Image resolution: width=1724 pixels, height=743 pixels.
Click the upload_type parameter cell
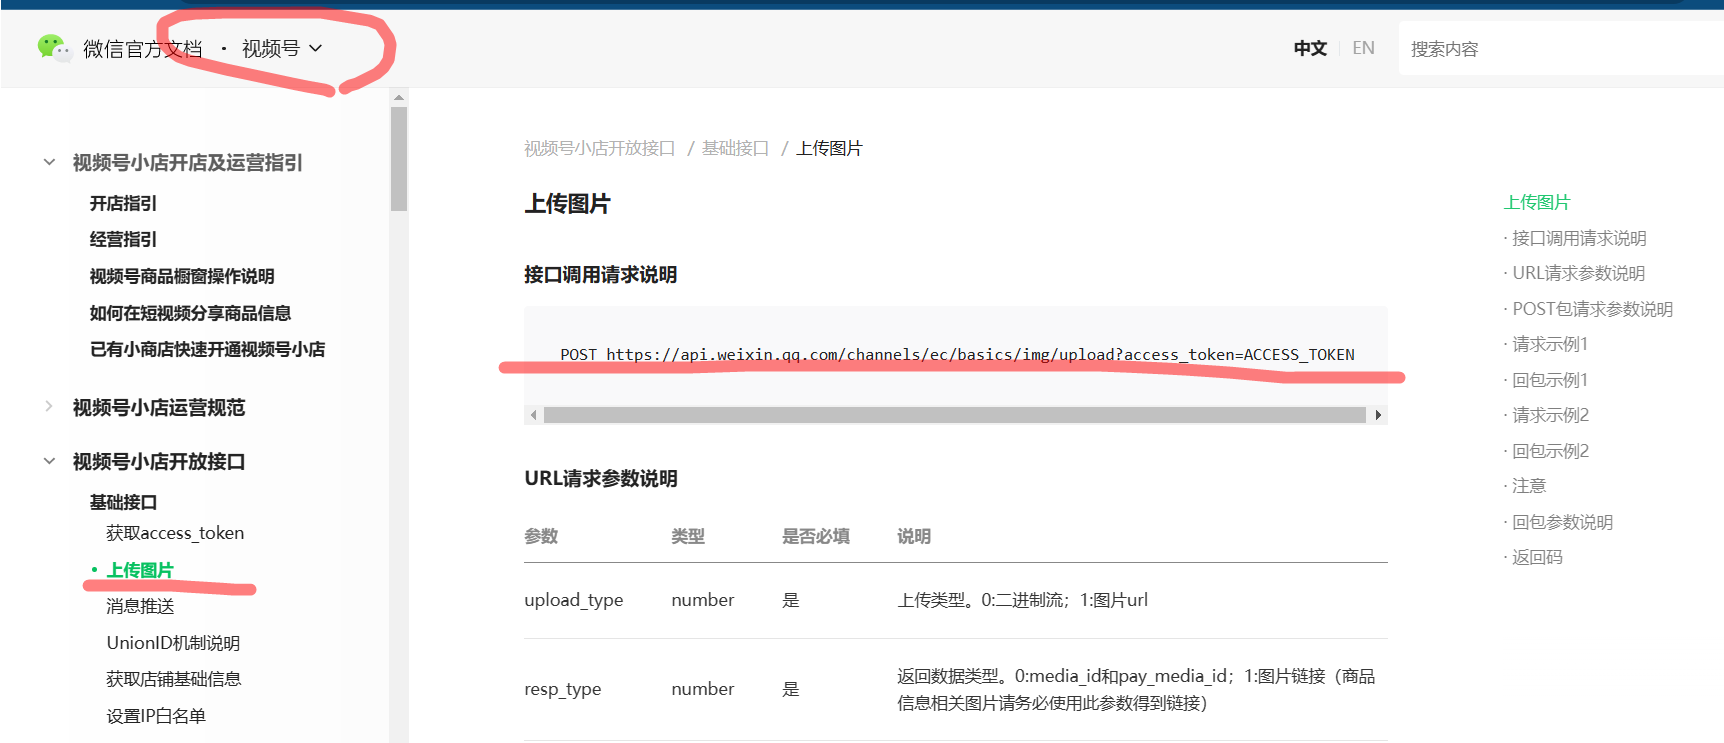pyautogui.click(x=574, y=600)
